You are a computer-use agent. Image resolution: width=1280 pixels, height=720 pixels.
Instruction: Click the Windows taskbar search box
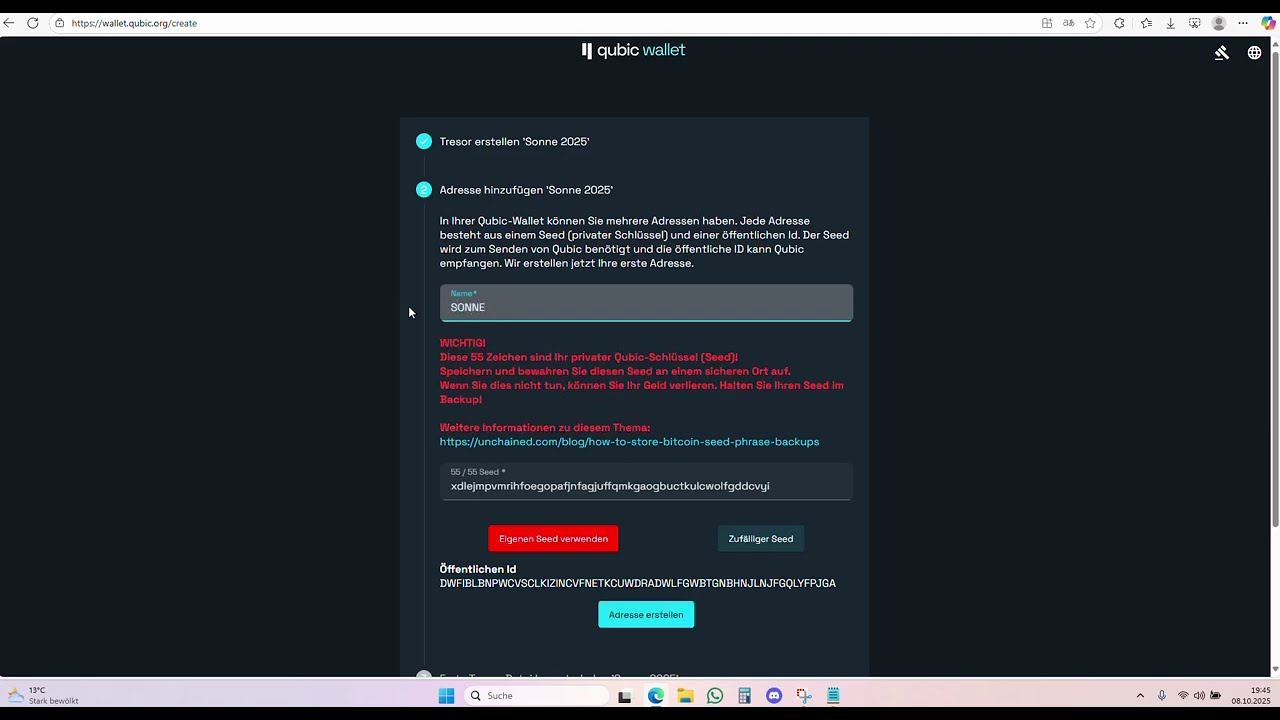537,696
